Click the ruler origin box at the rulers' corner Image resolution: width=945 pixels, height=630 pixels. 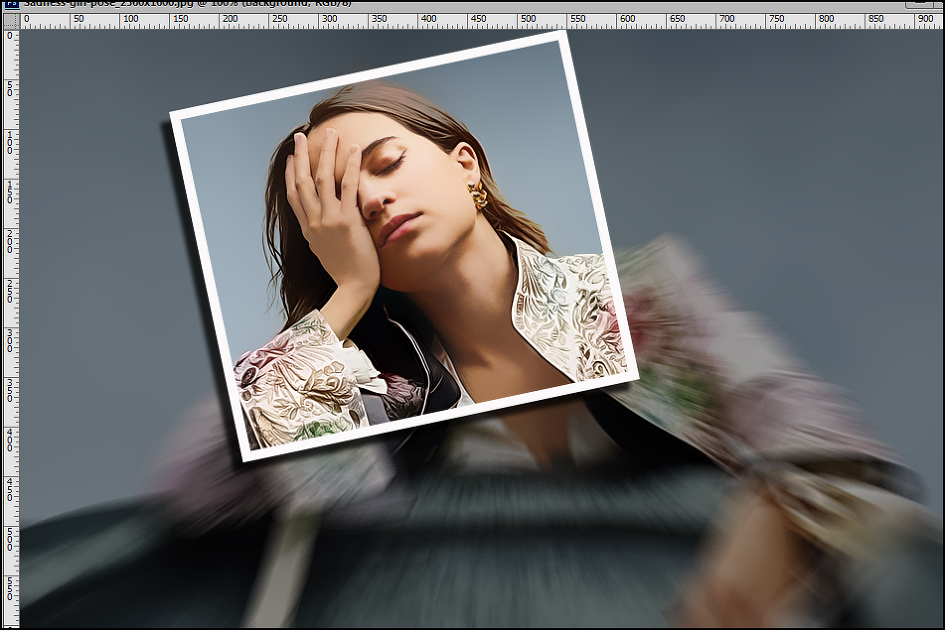pyautogui.click(x=11, y=21)
